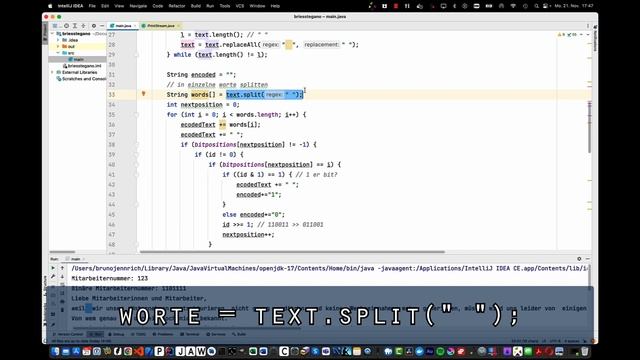
Task: Open the Apple menu
Action: click(x=50, y=6)
